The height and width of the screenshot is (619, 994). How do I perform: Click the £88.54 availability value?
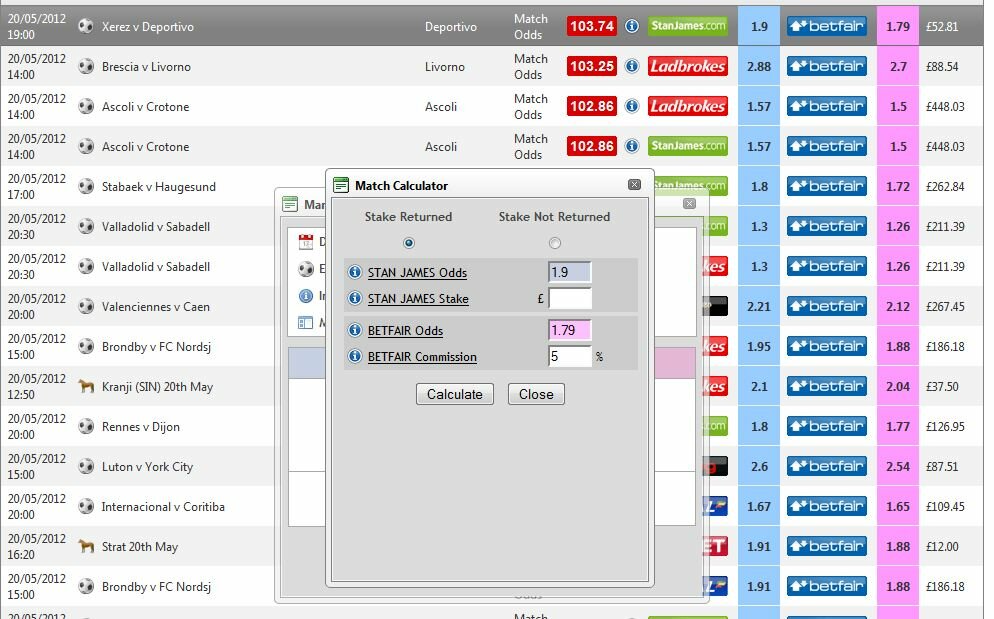click(942, 67)
